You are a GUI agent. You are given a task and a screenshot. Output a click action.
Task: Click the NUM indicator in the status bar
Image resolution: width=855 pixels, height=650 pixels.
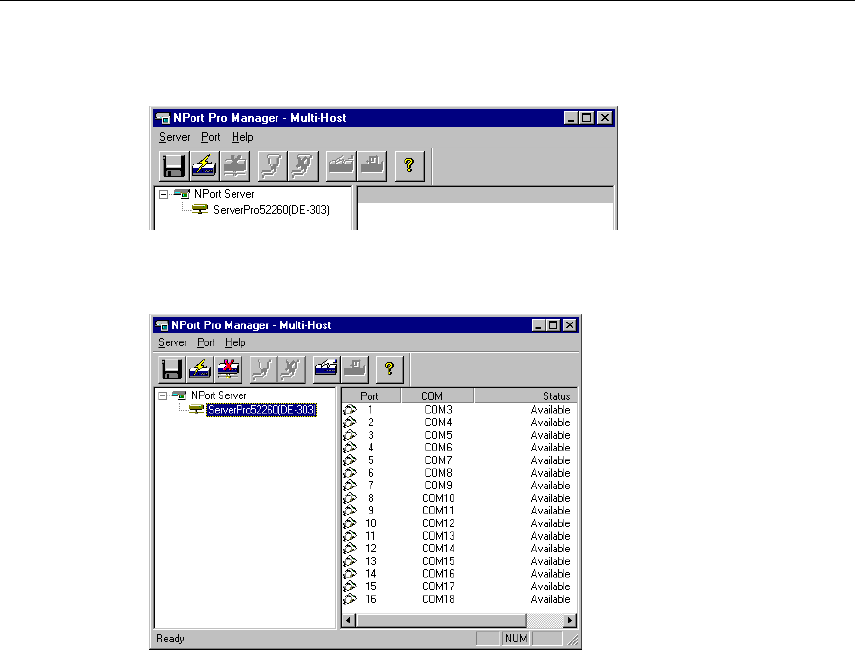click(516, 639)
